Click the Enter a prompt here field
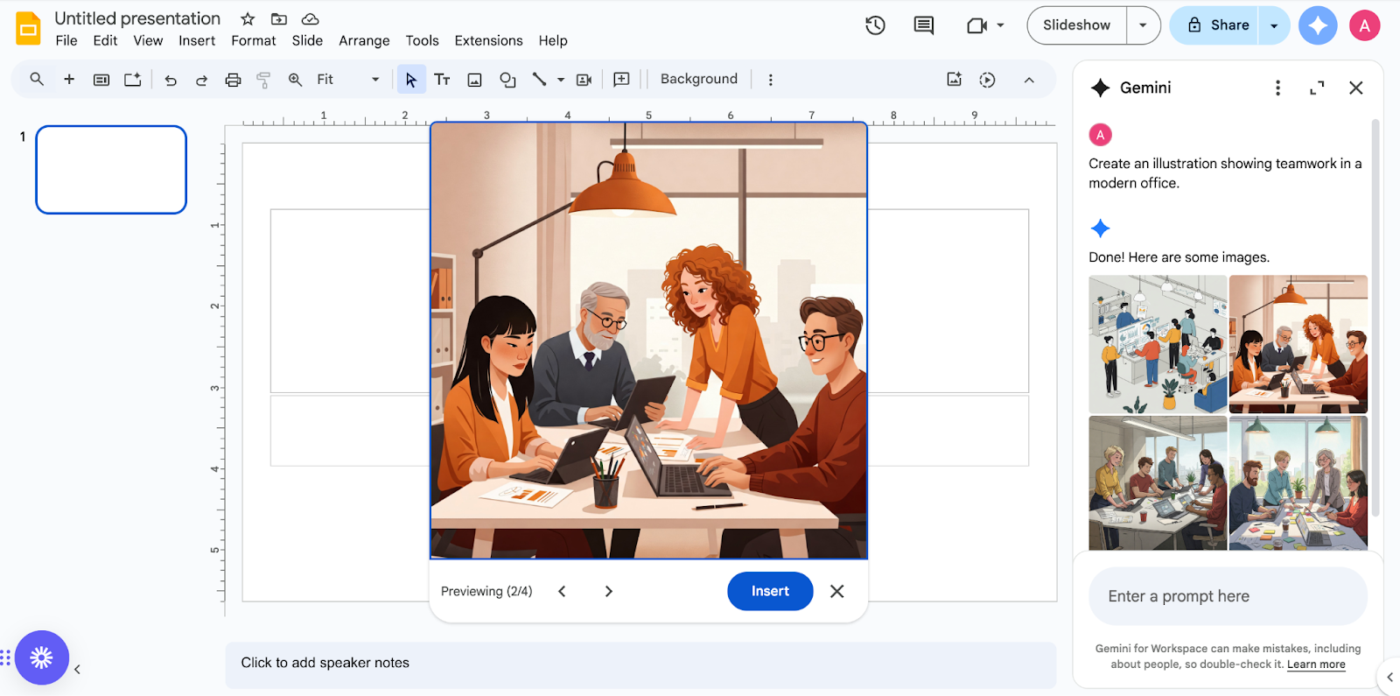The width and height of the screenshot is (1400, 696). 1227,597
